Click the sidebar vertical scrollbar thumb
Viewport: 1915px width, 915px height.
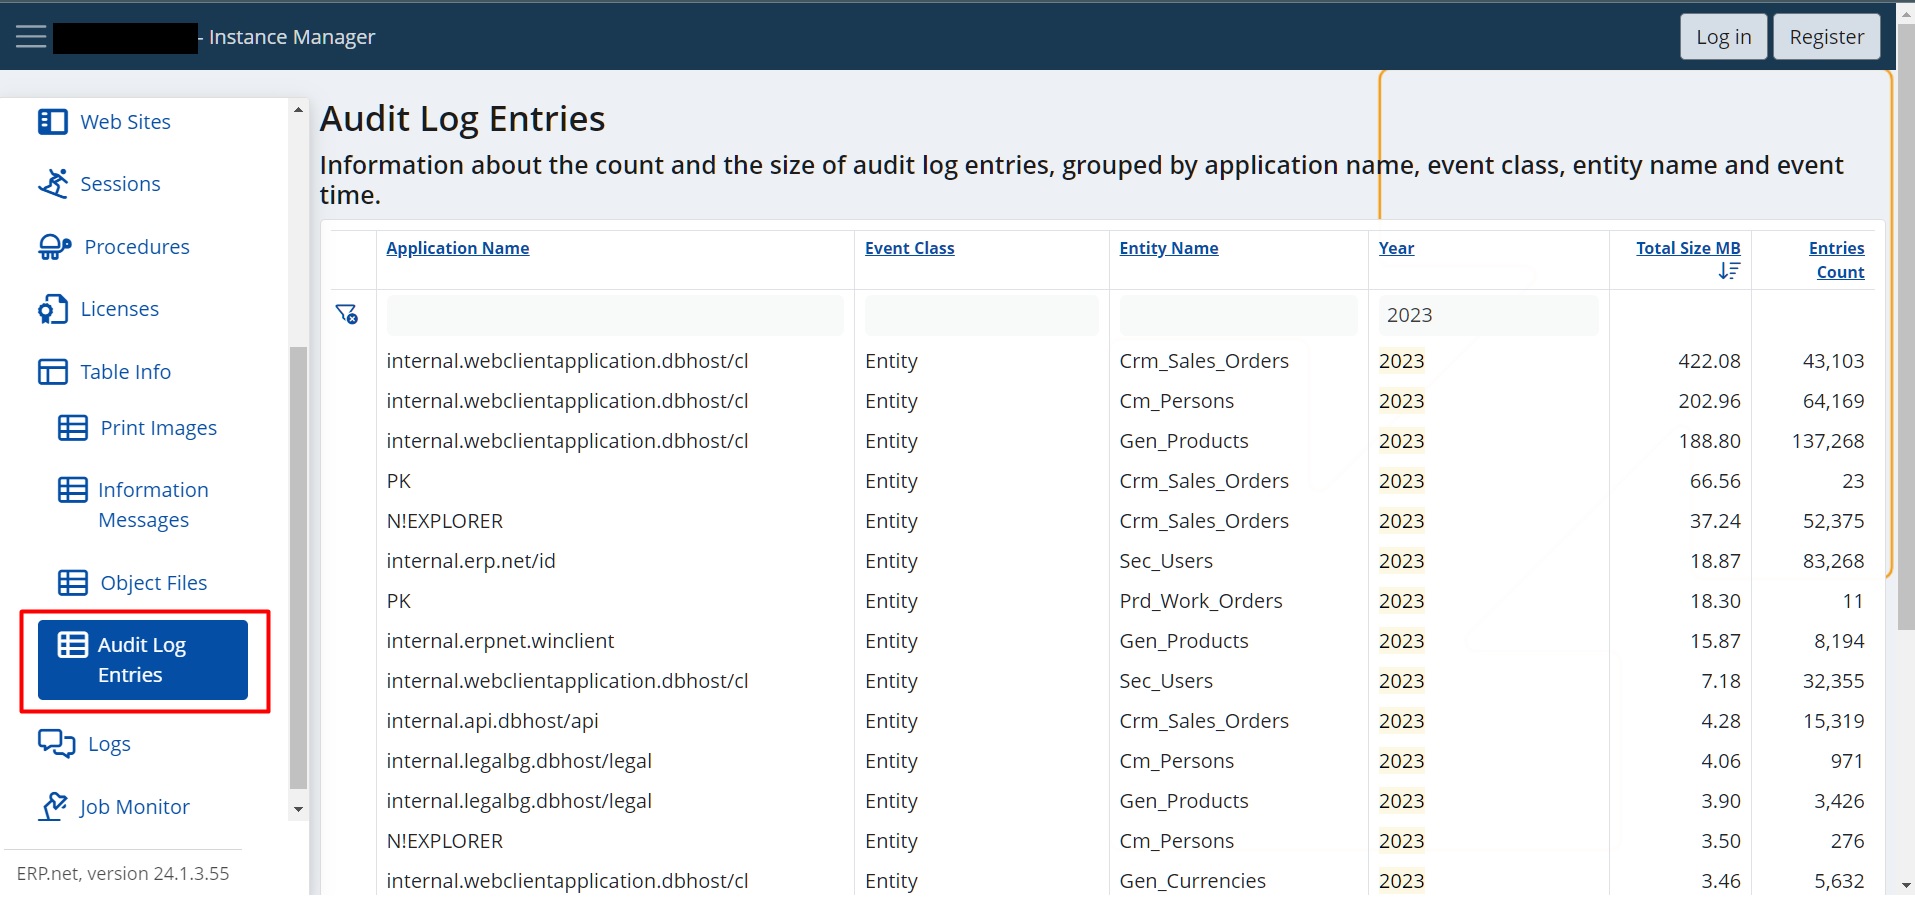(x=298, y=567)
